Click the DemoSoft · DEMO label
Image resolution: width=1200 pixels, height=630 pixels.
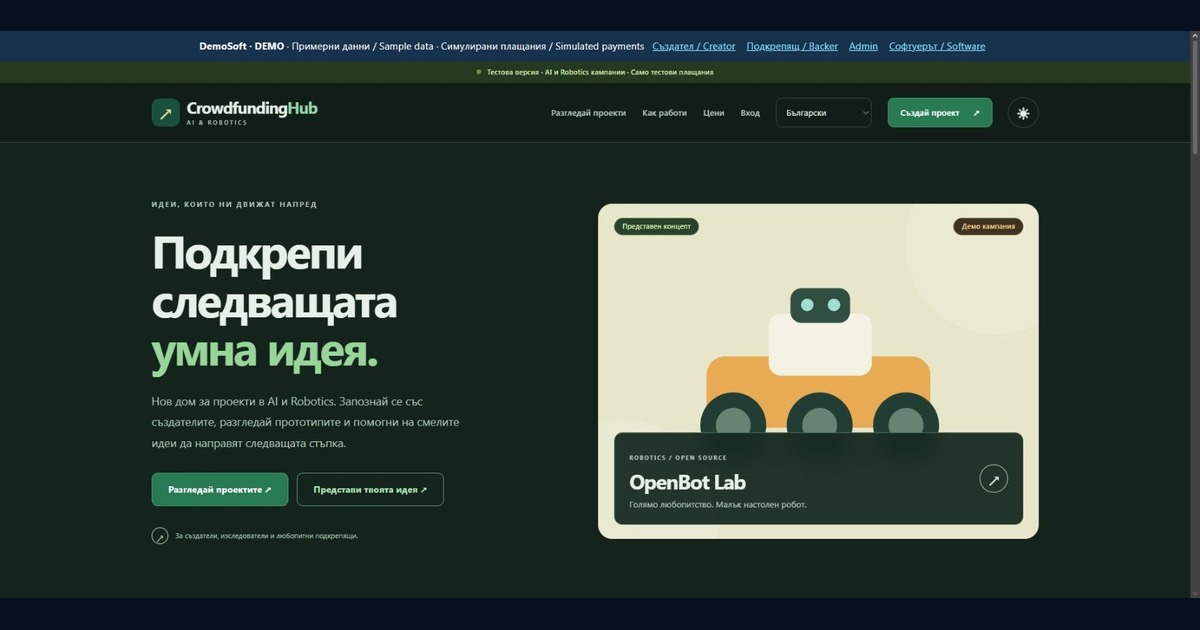[x=242, y=46]
